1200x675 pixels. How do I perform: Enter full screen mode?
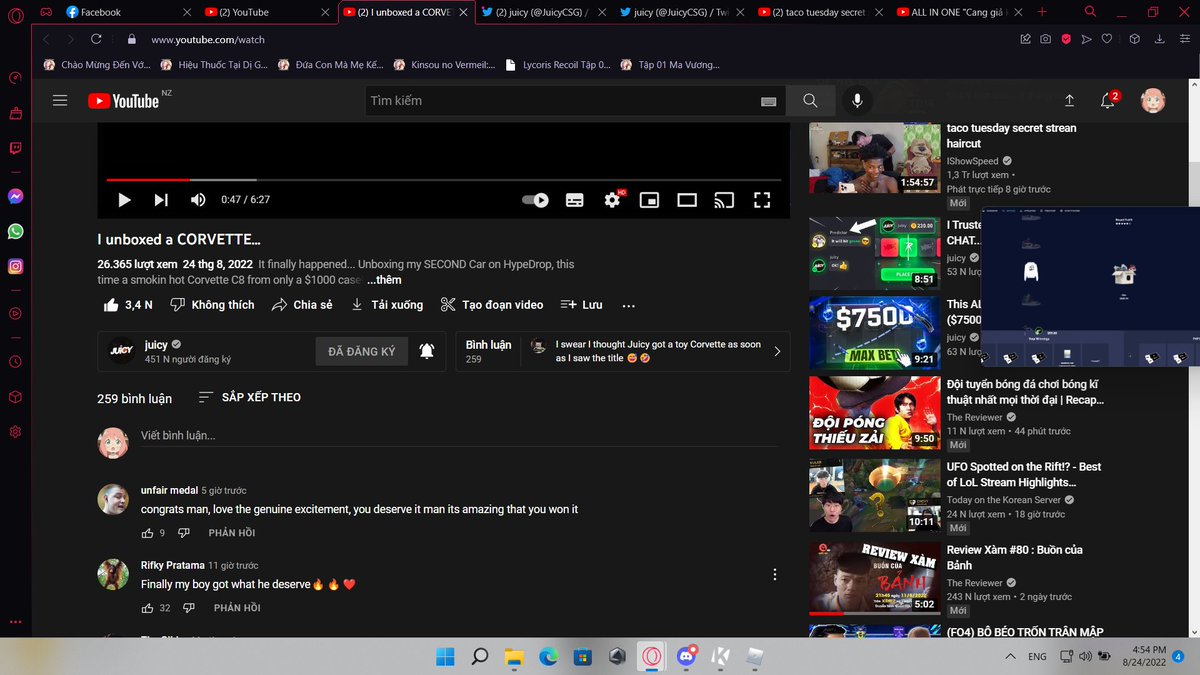[762, 200]
